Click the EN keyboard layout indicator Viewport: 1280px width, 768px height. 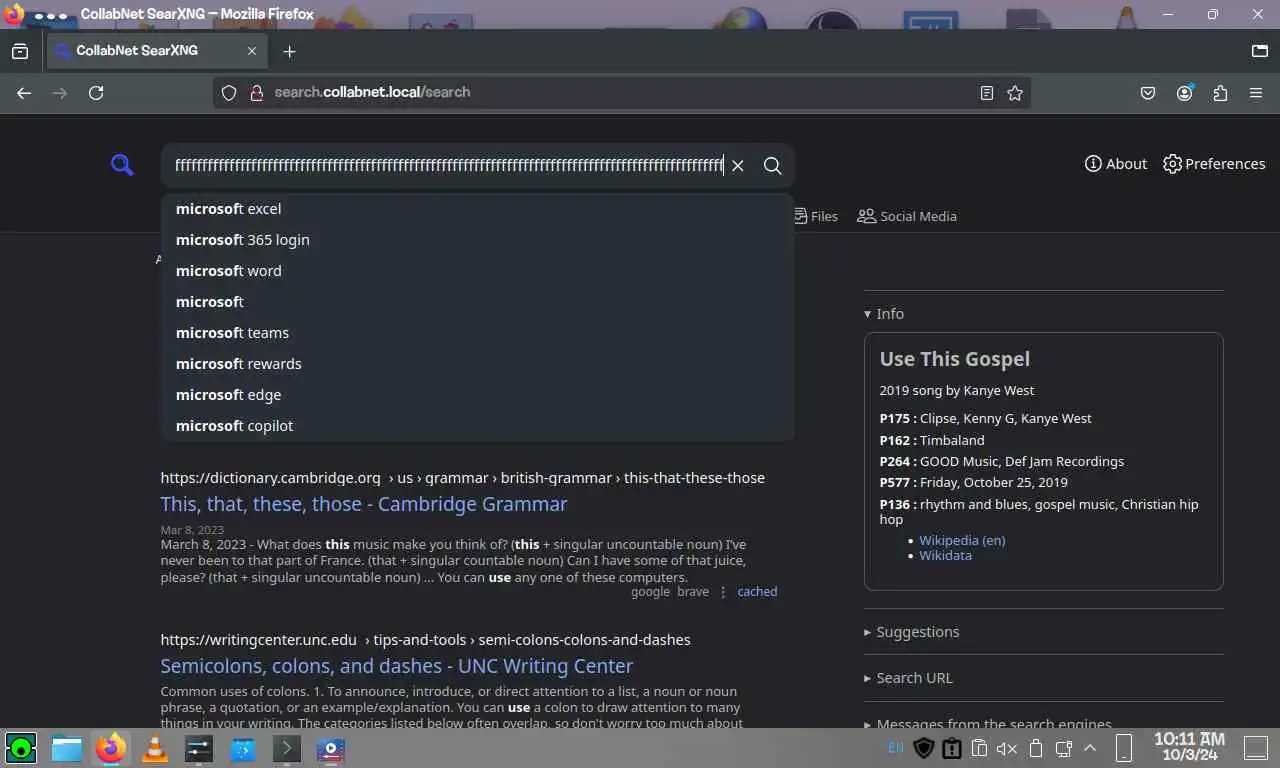pos(895,747)
